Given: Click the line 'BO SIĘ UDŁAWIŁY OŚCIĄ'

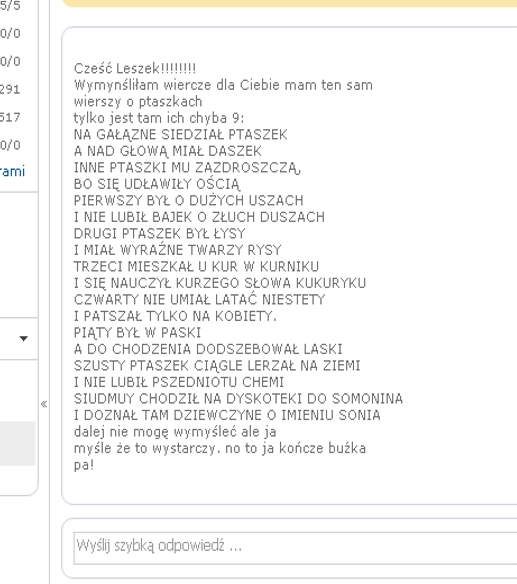Looking at the screenshot, I should click(x=157, y=184).
